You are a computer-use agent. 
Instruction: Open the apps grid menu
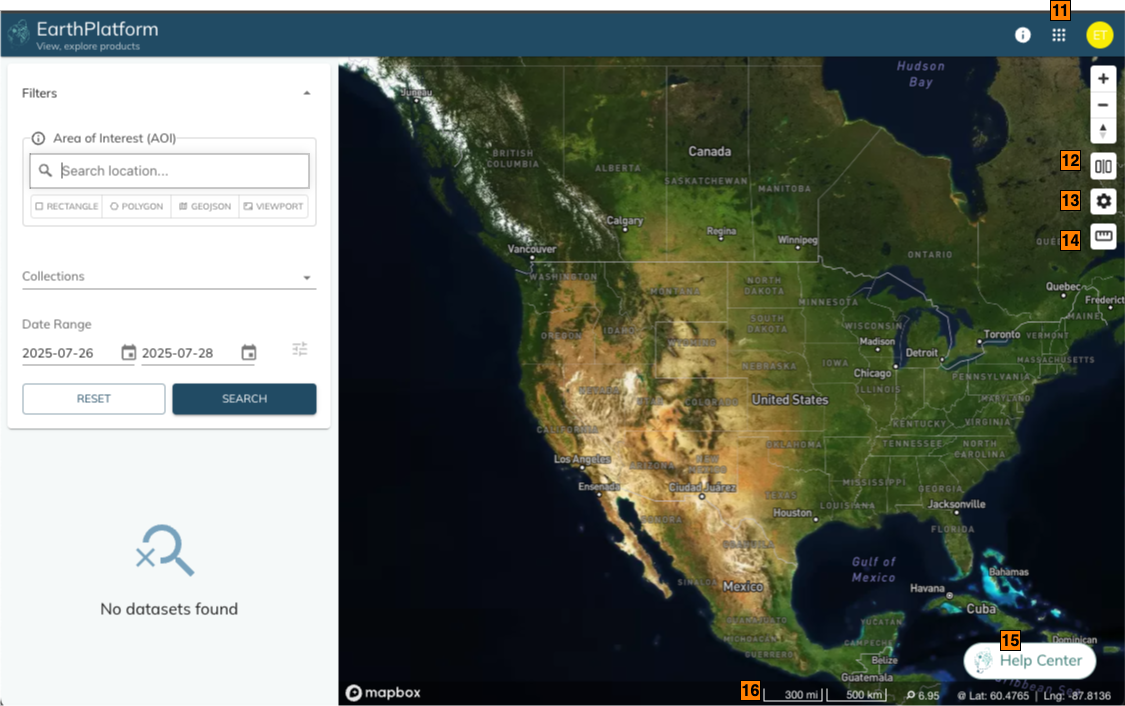tap(1059, 35)
